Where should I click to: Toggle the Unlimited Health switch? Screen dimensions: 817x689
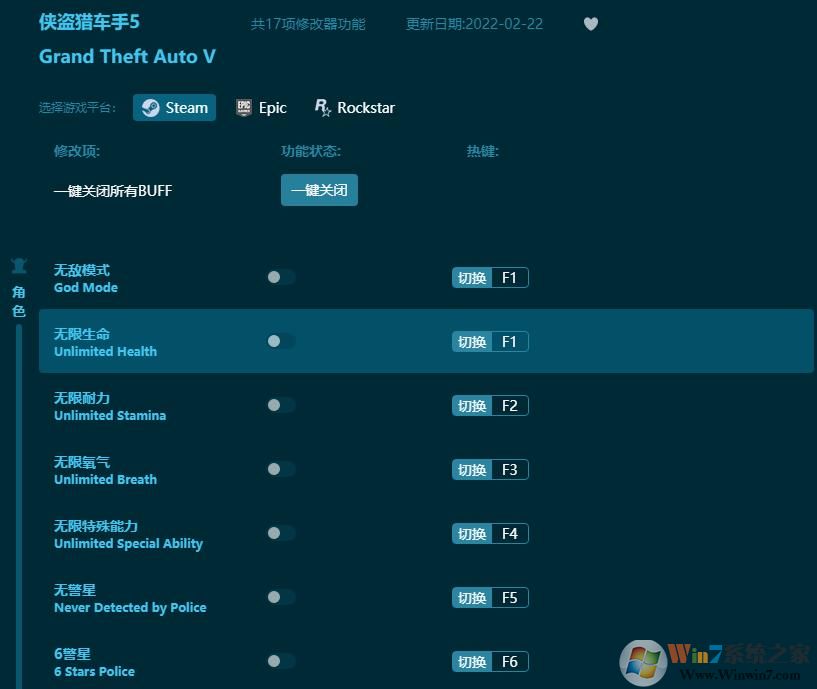[281, 341]
